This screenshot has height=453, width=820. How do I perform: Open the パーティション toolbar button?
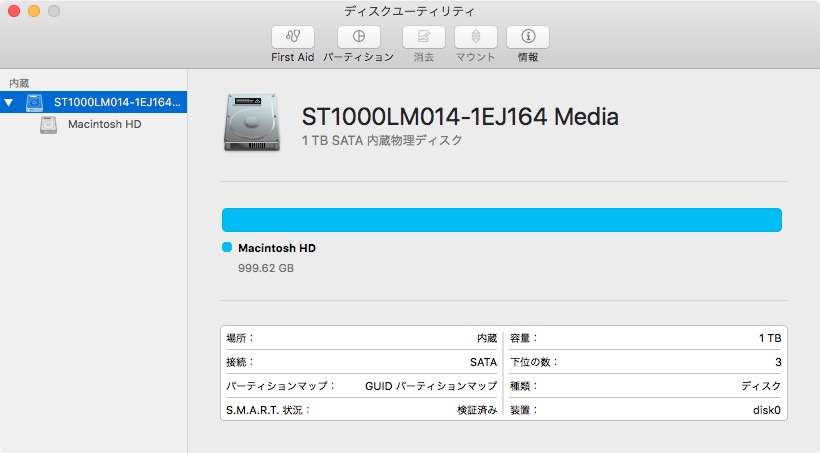pos(358,37)
